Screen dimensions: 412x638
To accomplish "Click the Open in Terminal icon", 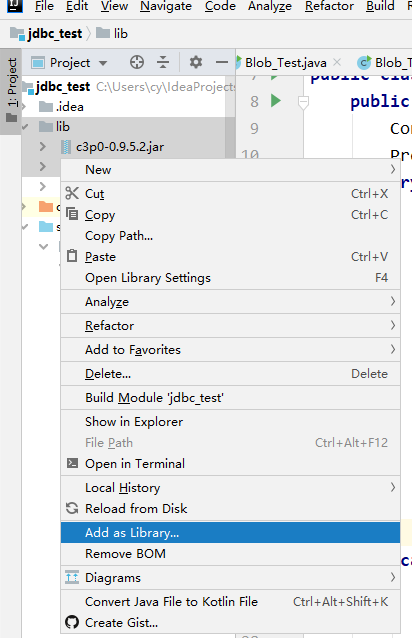I will click(72, 463).
